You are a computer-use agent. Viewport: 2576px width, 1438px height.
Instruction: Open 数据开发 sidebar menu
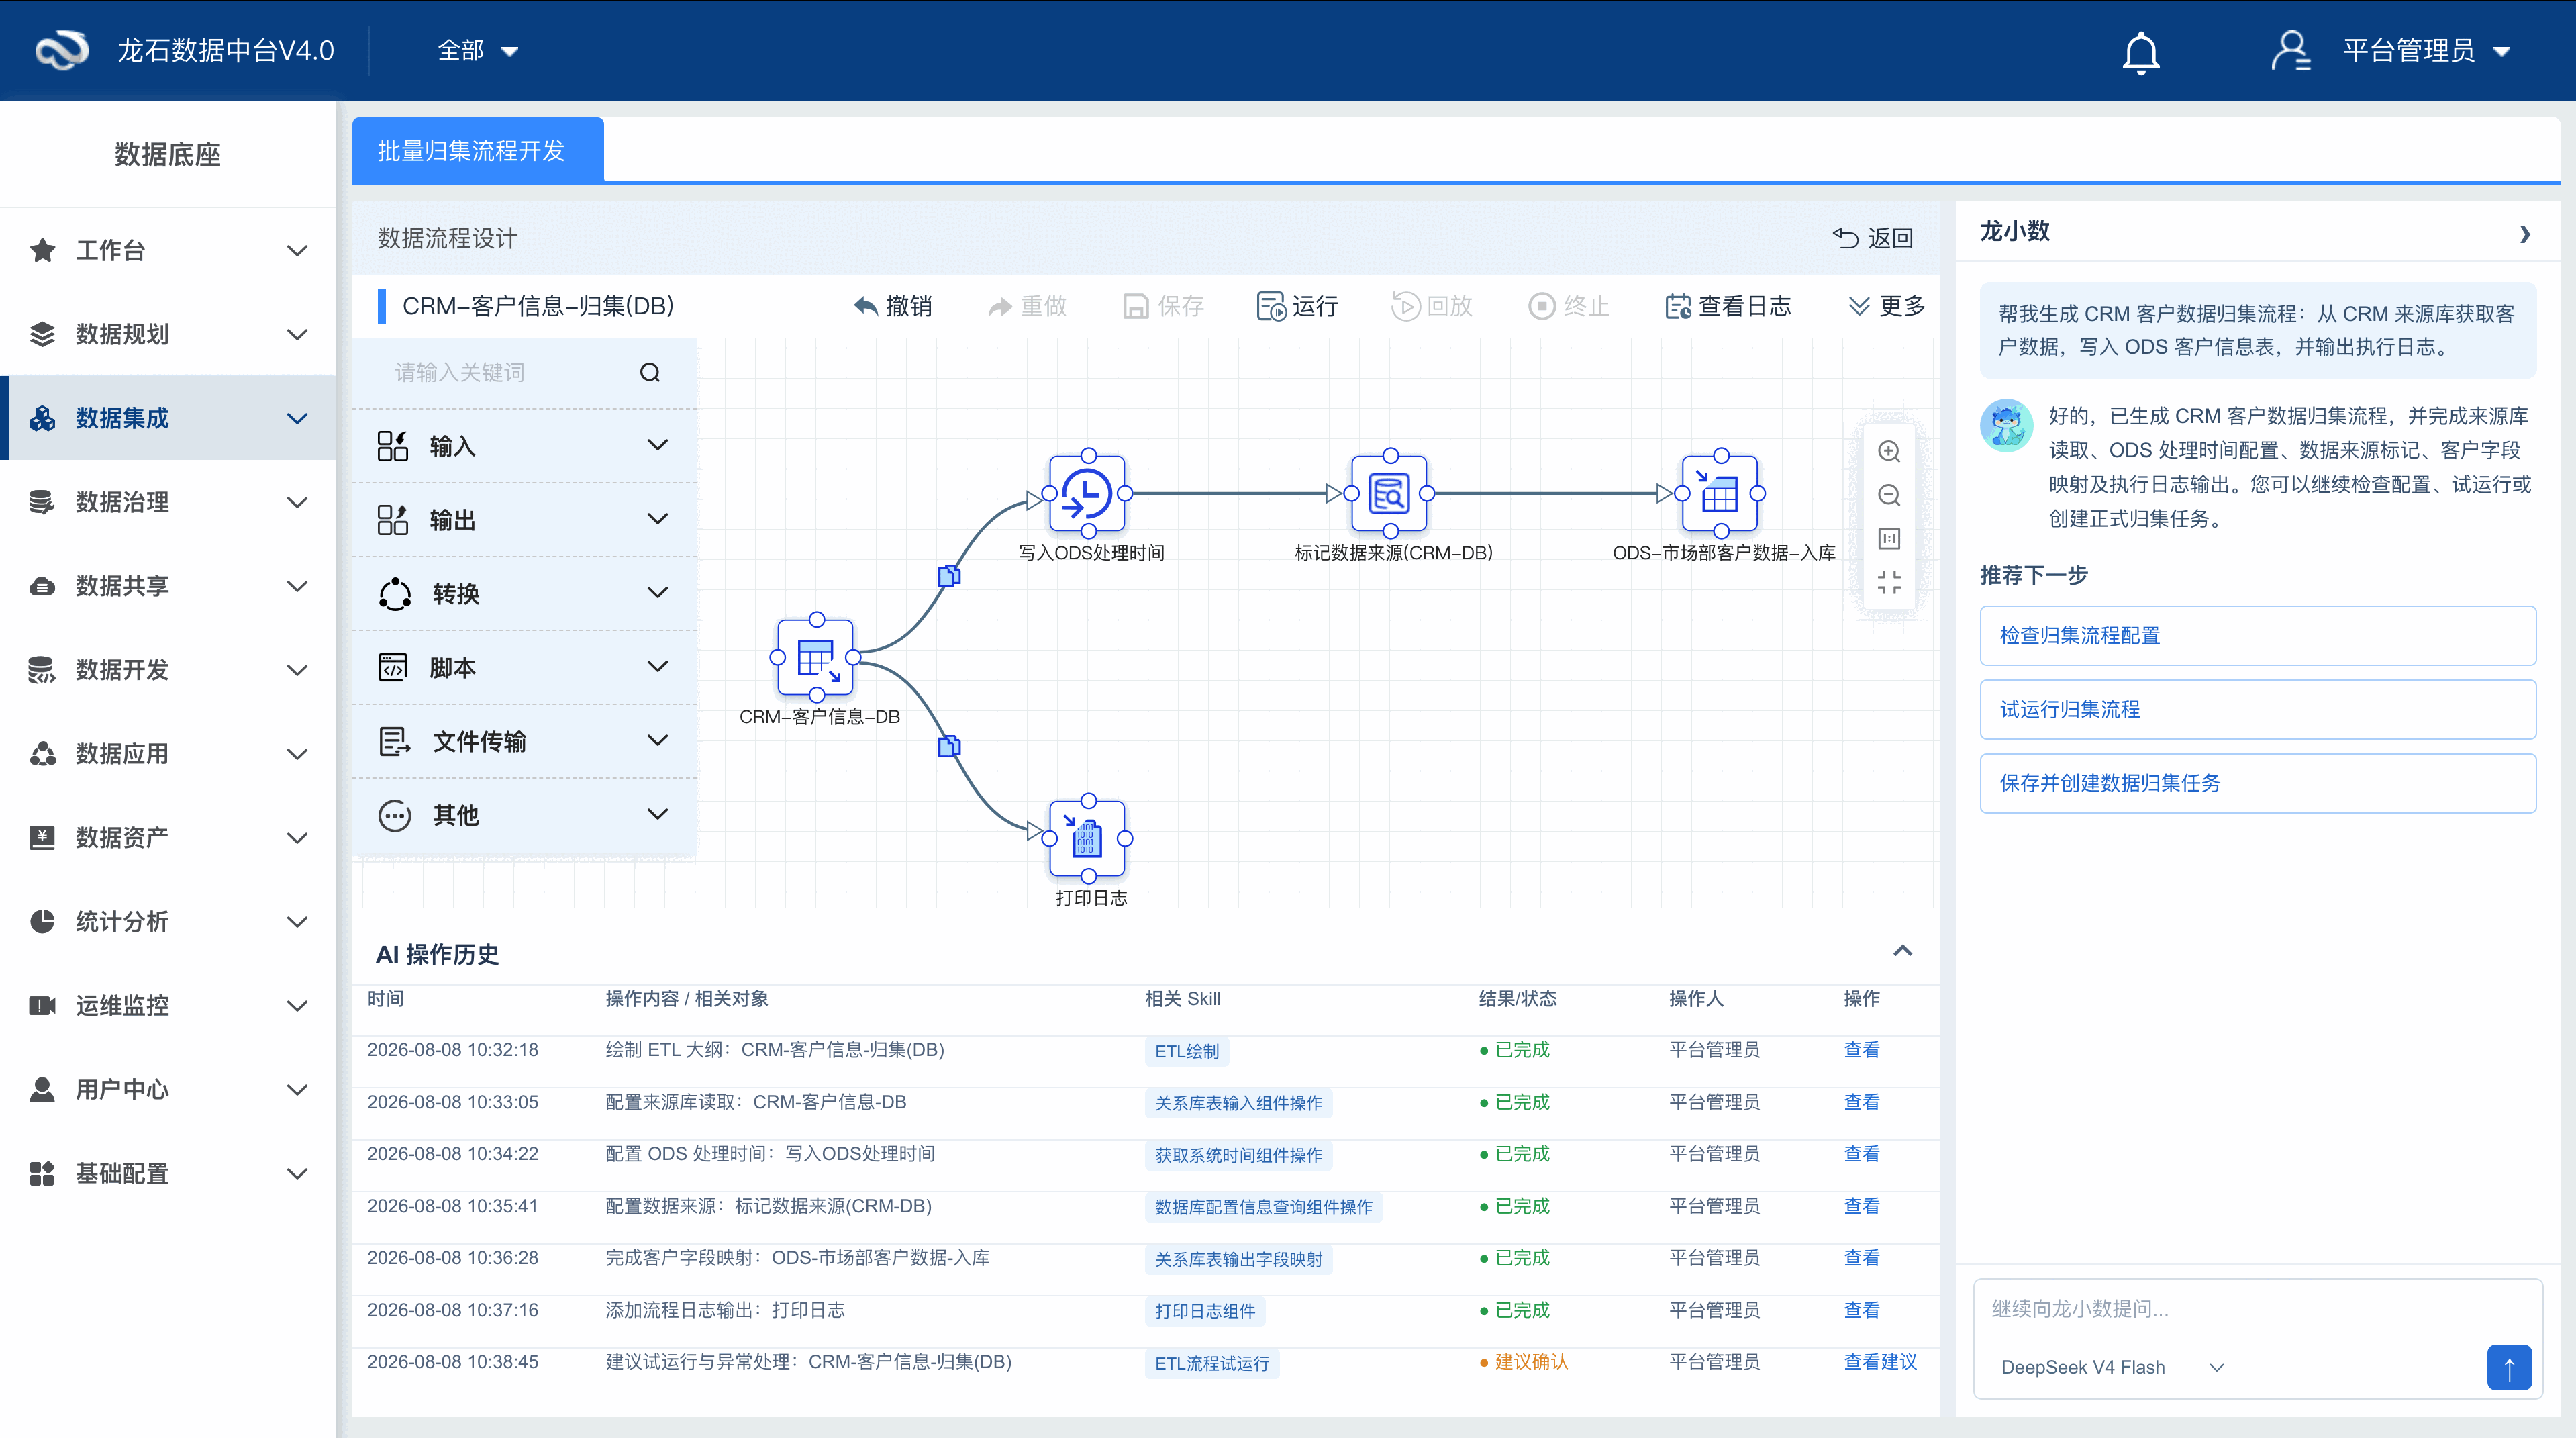pos(168,670)
